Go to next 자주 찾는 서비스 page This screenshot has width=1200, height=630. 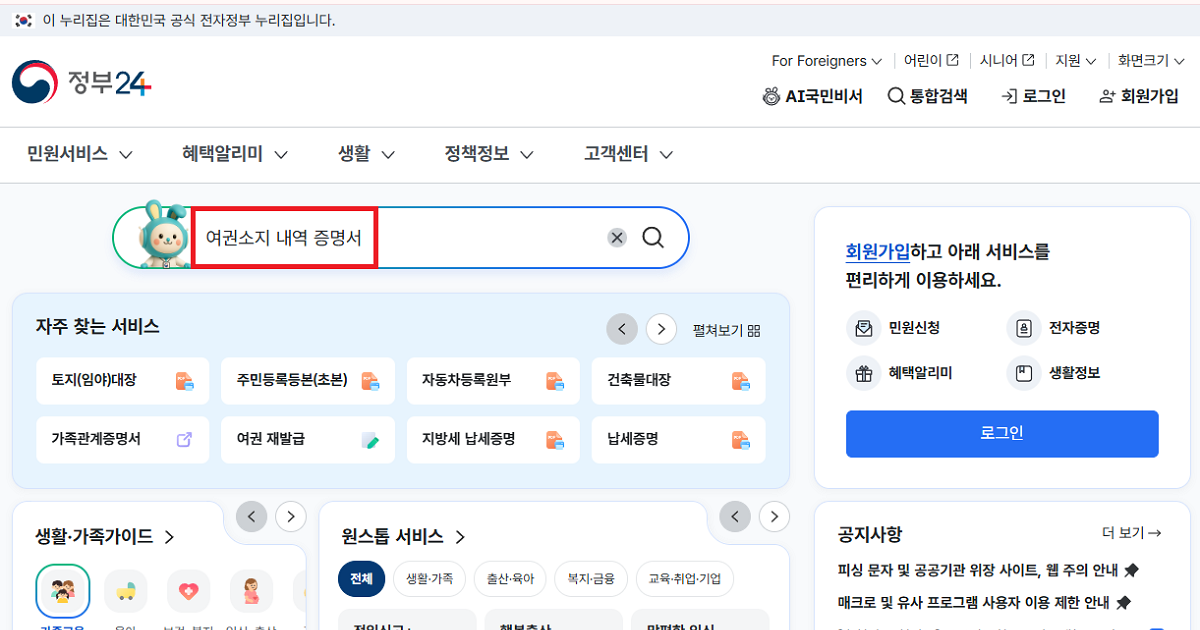[x=661, y=328]
